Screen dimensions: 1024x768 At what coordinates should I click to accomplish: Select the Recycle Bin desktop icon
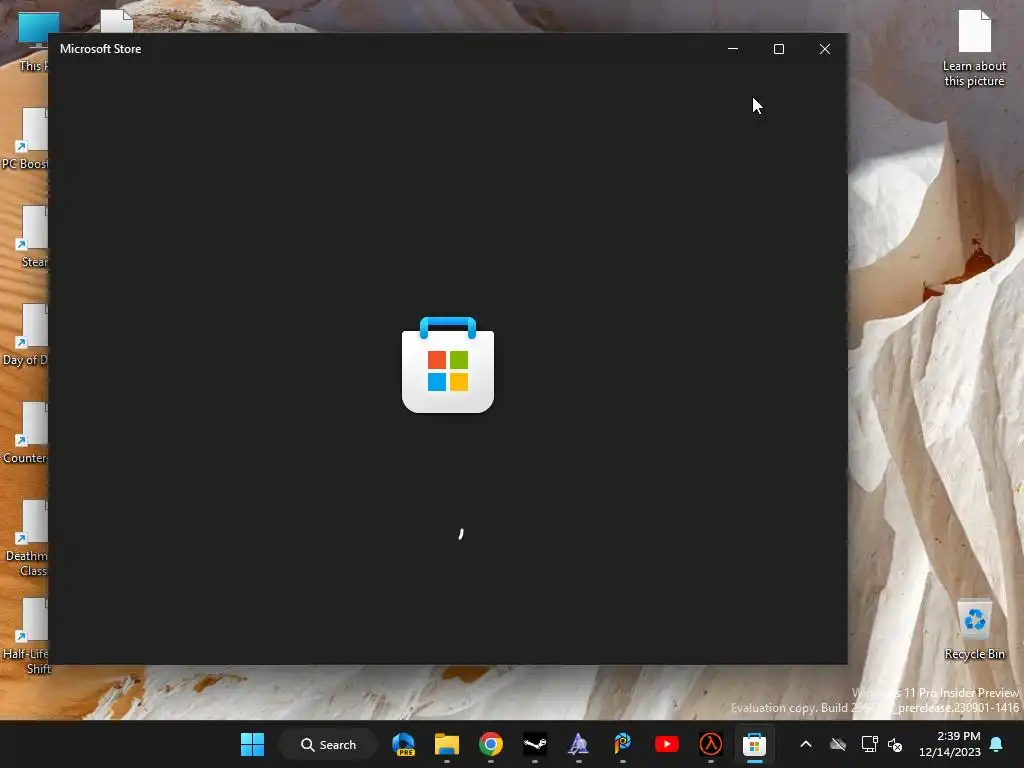(x=974, y=630)
